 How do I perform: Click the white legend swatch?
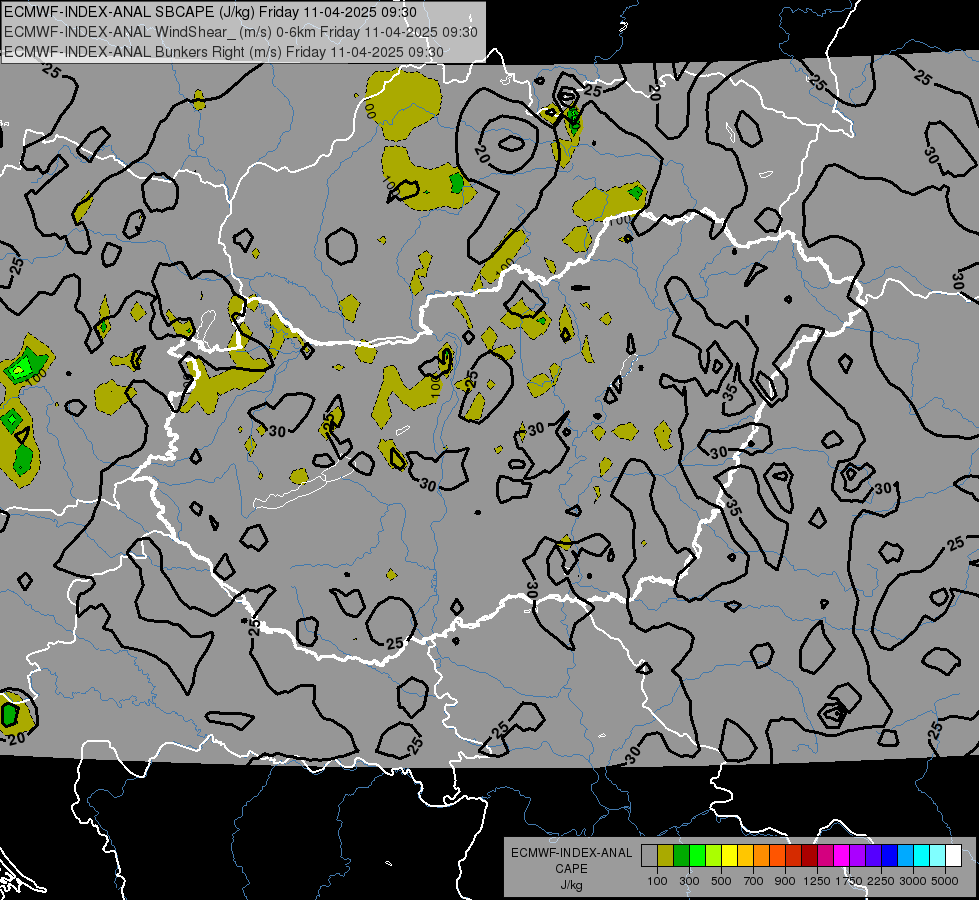953,856
